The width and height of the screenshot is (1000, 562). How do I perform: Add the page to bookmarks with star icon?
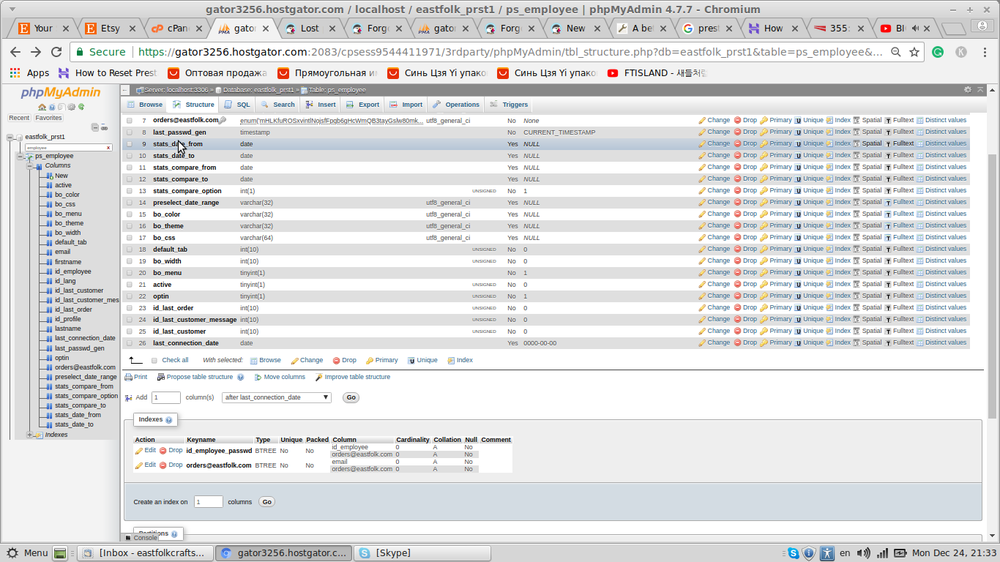click(915, 52)
